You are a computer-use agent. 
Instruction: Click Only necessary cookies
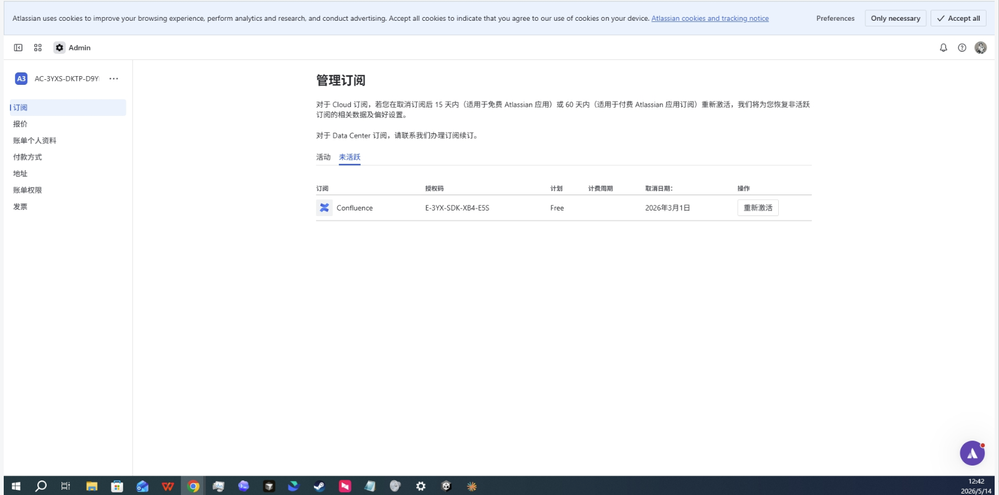895,18
